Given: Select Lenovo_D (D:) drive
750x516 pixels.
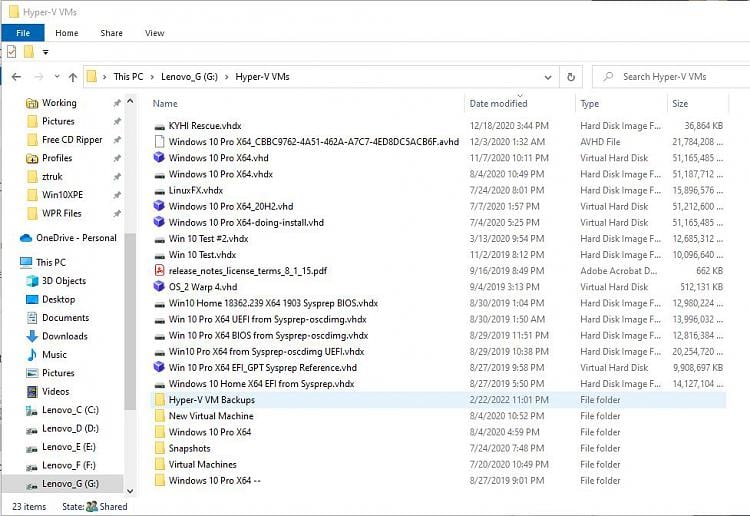Looking at the screenshot, I should coord(70,428).
